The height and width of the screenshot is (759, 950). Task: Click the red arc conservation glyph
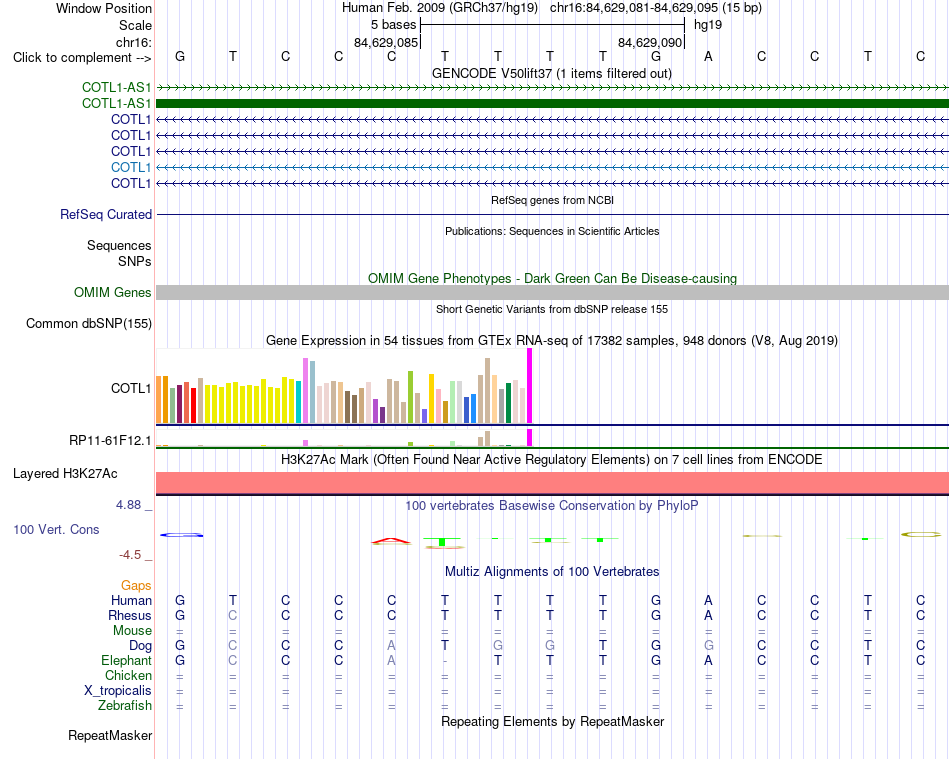[391, 541]
